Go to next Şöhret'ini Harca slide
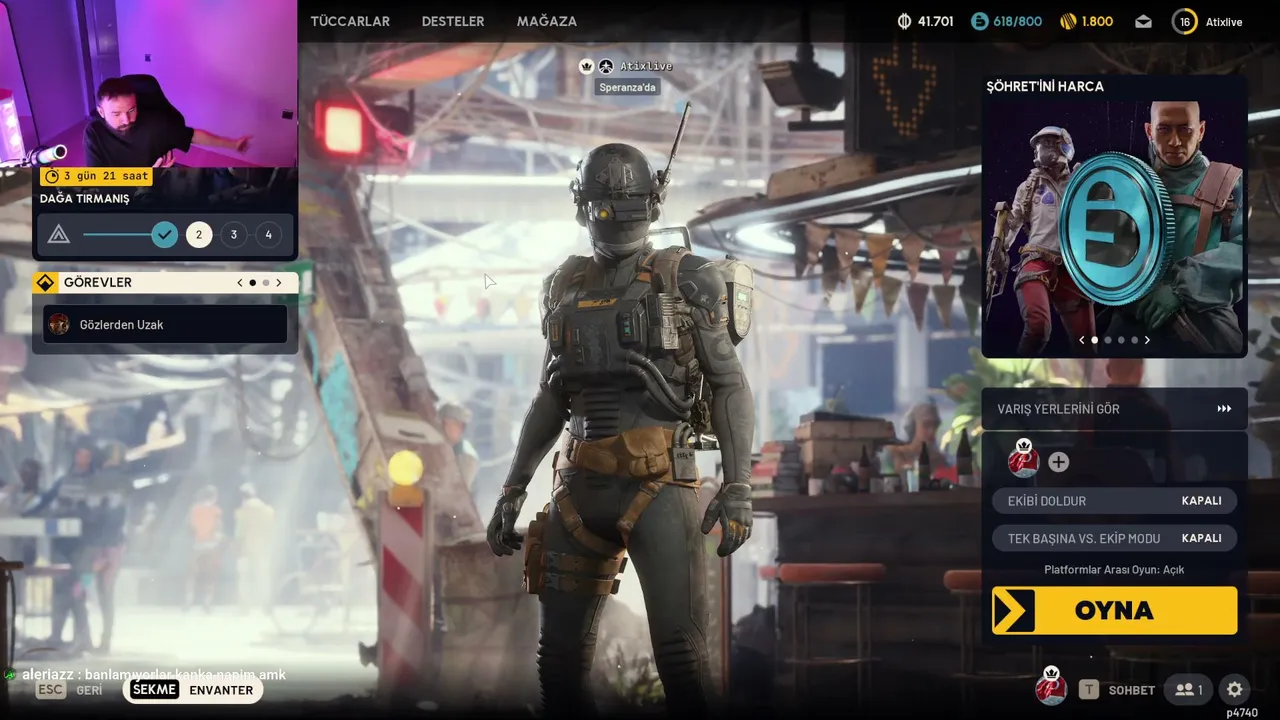 click(1147, 340)
